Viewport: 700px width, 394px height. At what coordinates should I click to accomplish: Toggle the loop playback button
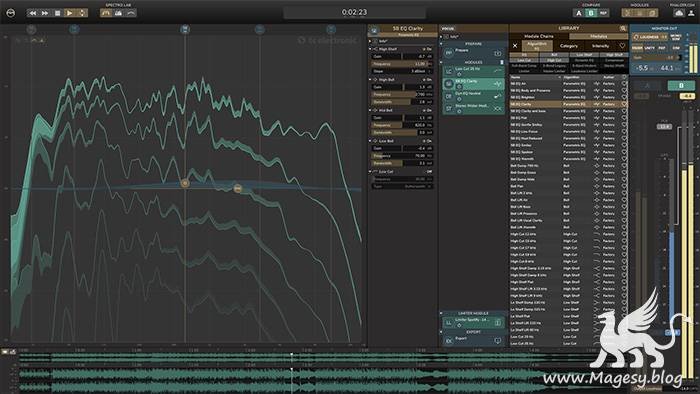tap(82, 13)
